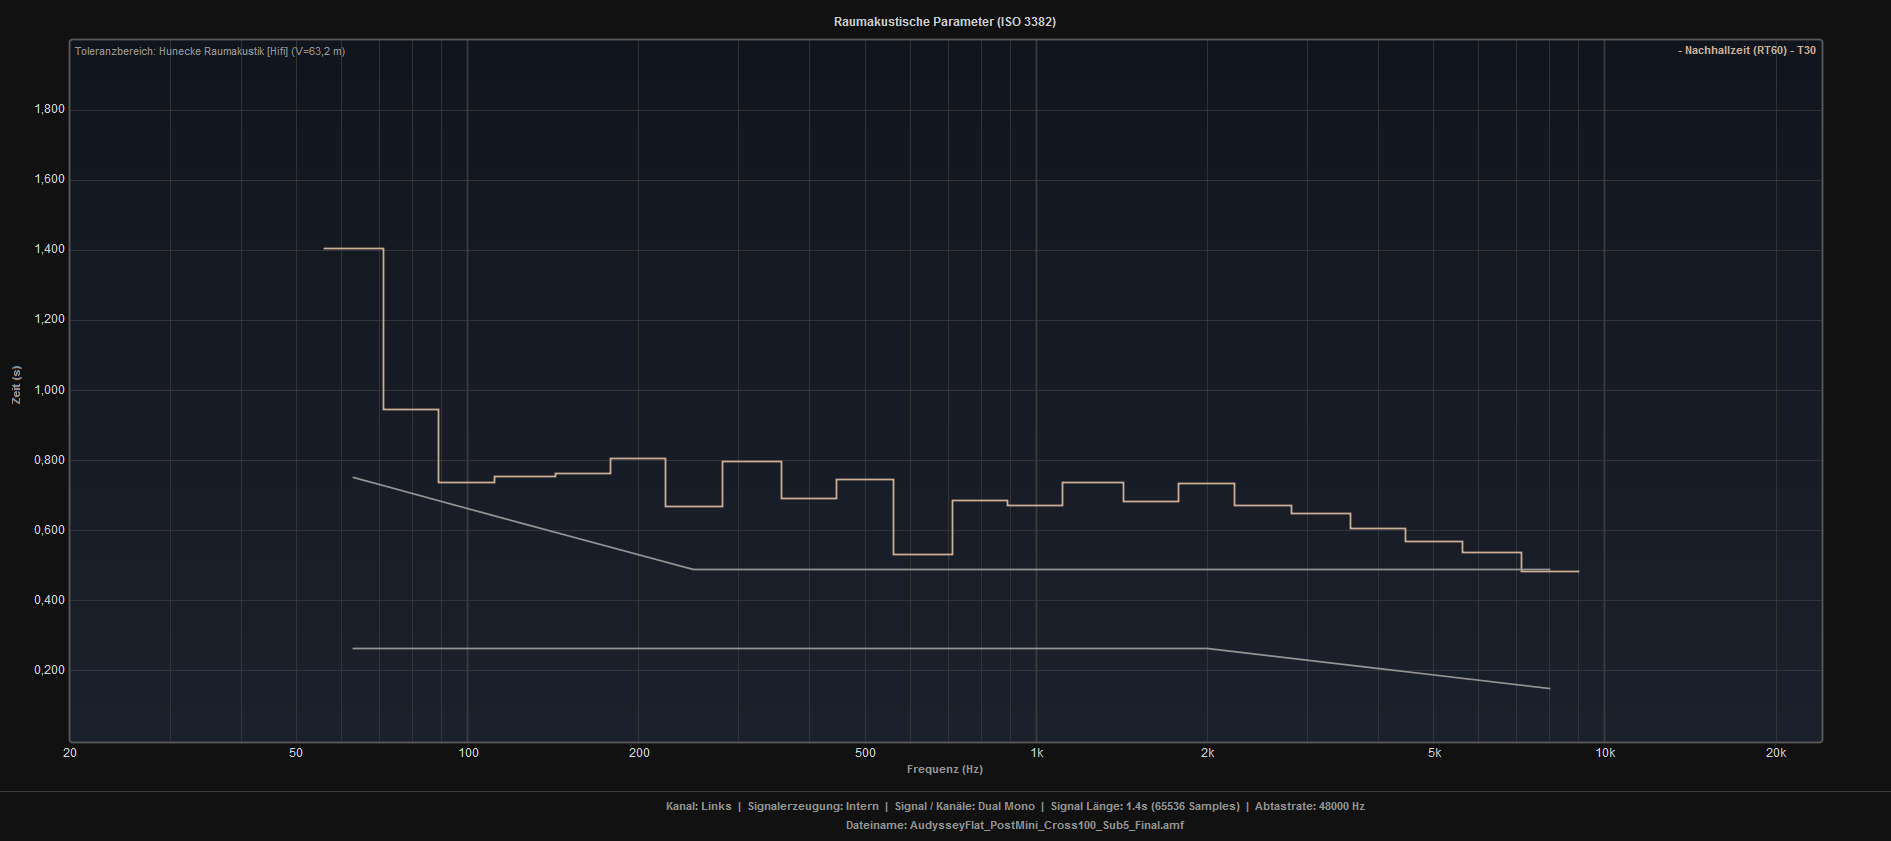Click the 100 Hz frequency axis tick label
The width and height of the screenshot is (1891, 841).
click(468, 753)
